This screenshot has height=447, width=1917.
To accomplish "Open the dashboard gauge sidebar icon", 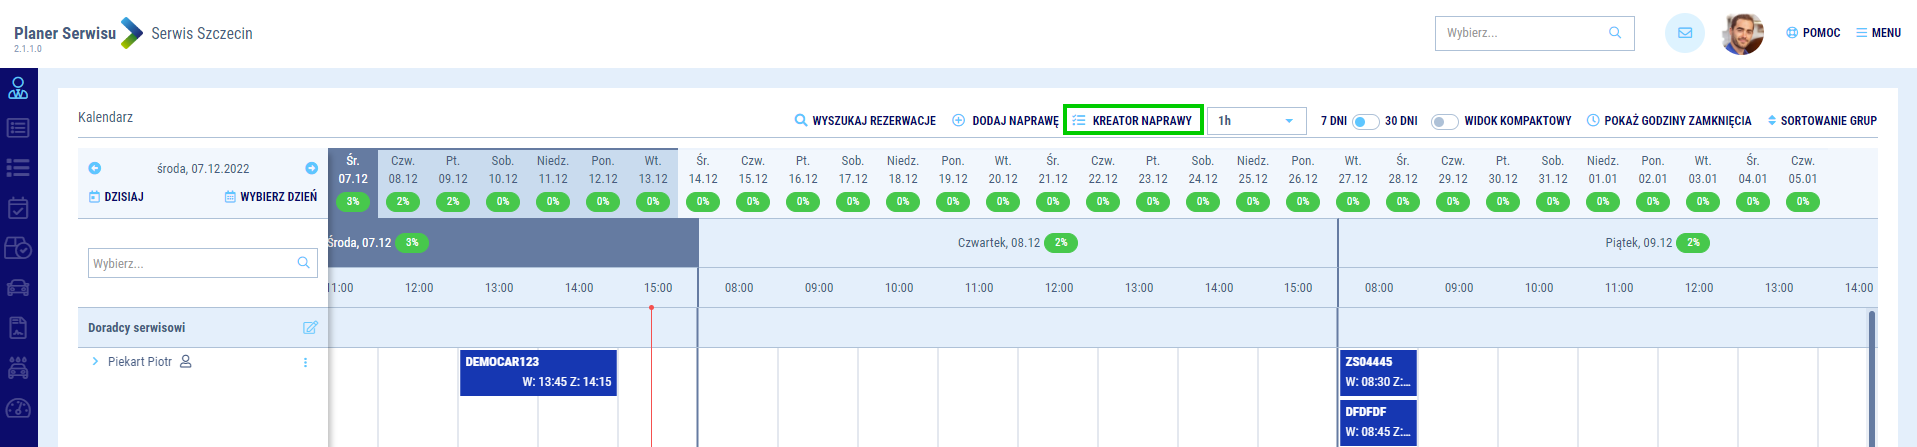I will click(x=18, y=408).
